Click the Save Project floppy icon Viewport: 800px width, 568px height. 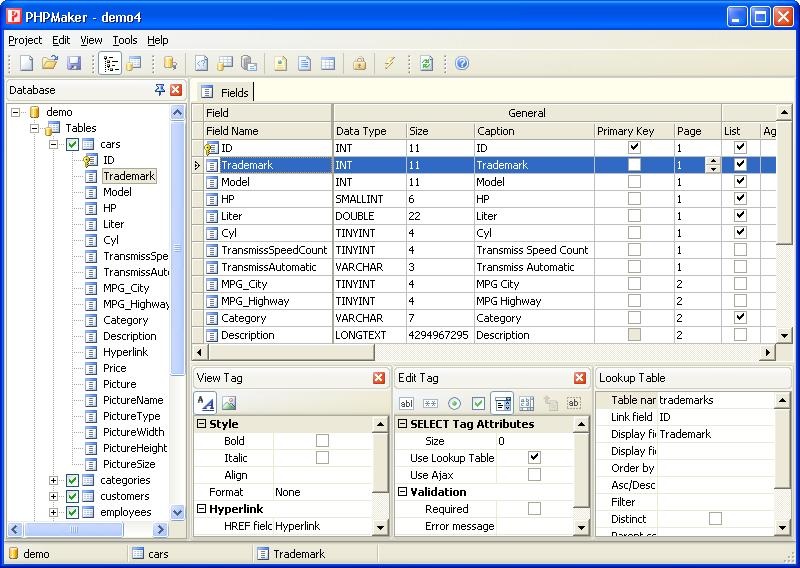pyautogui.click(x=73, y=63)
